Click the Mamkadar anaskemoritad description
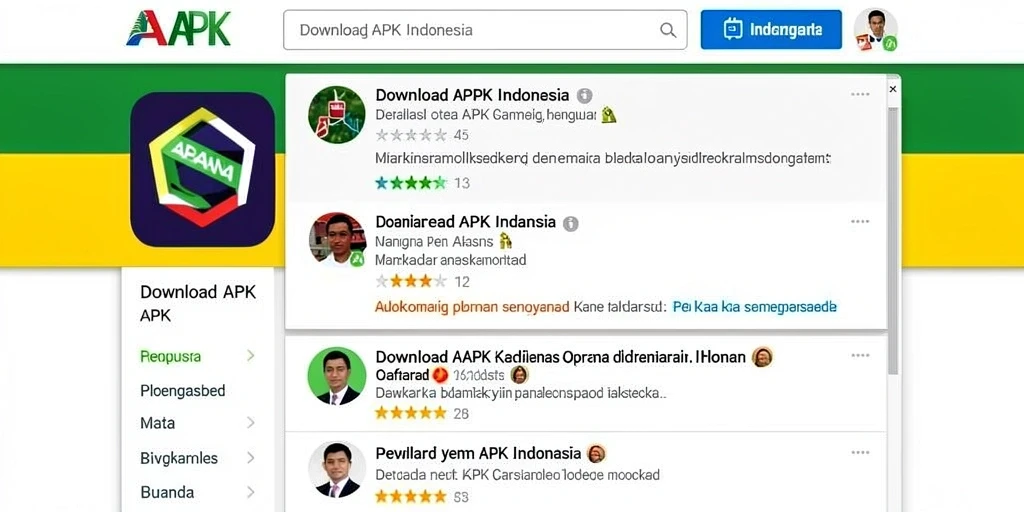This screenshot has width=1024, height=512. click(451, 260)
